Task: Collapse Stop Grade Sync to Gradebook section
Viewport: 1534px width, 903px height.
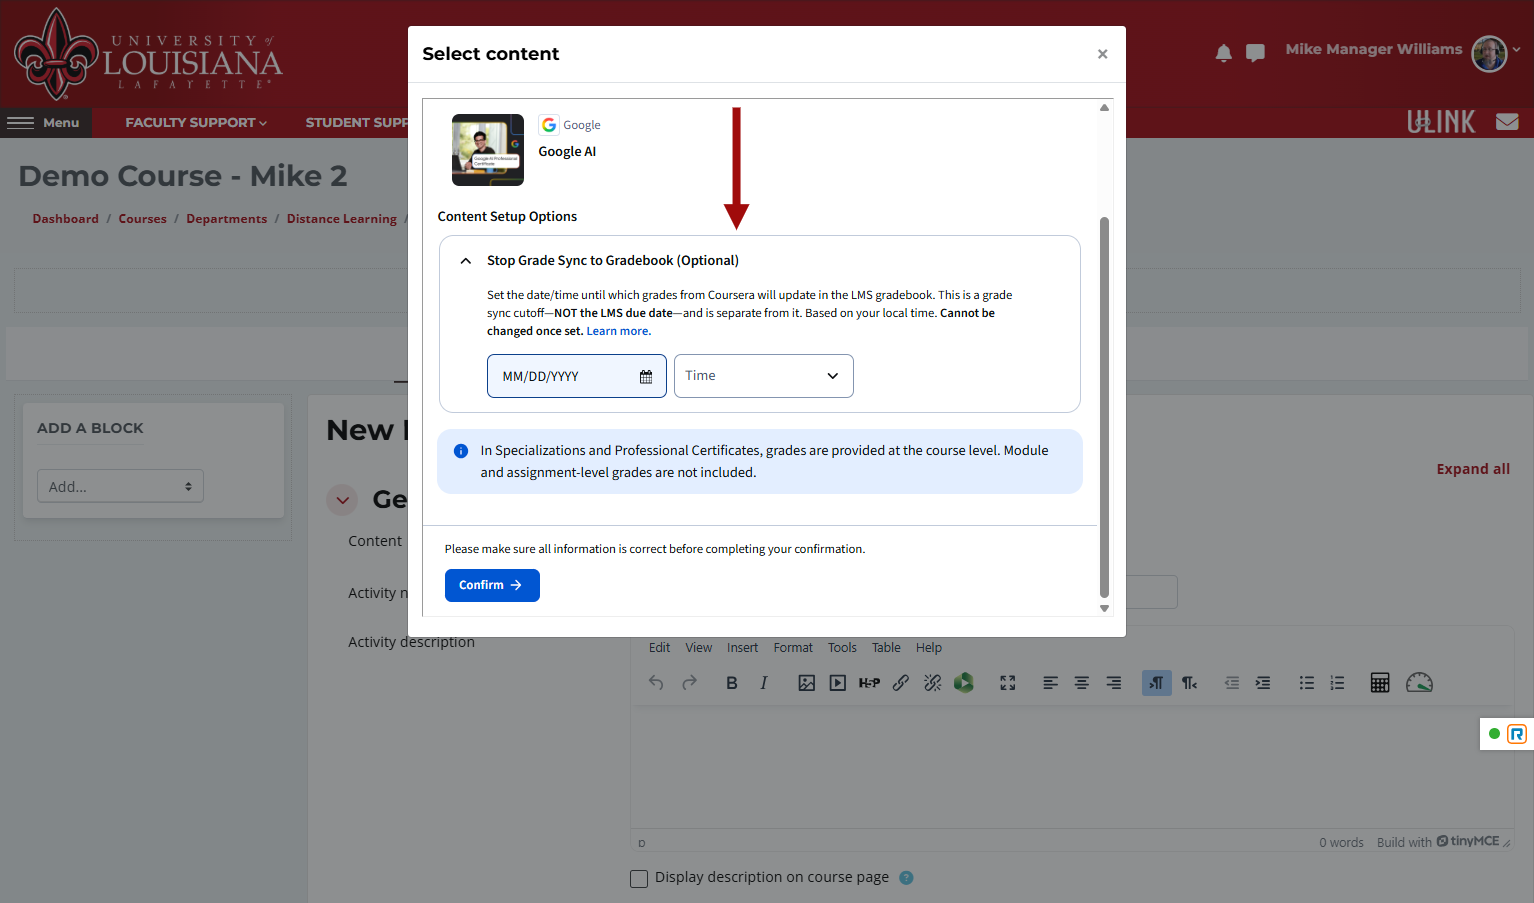Action: [465, 261]
